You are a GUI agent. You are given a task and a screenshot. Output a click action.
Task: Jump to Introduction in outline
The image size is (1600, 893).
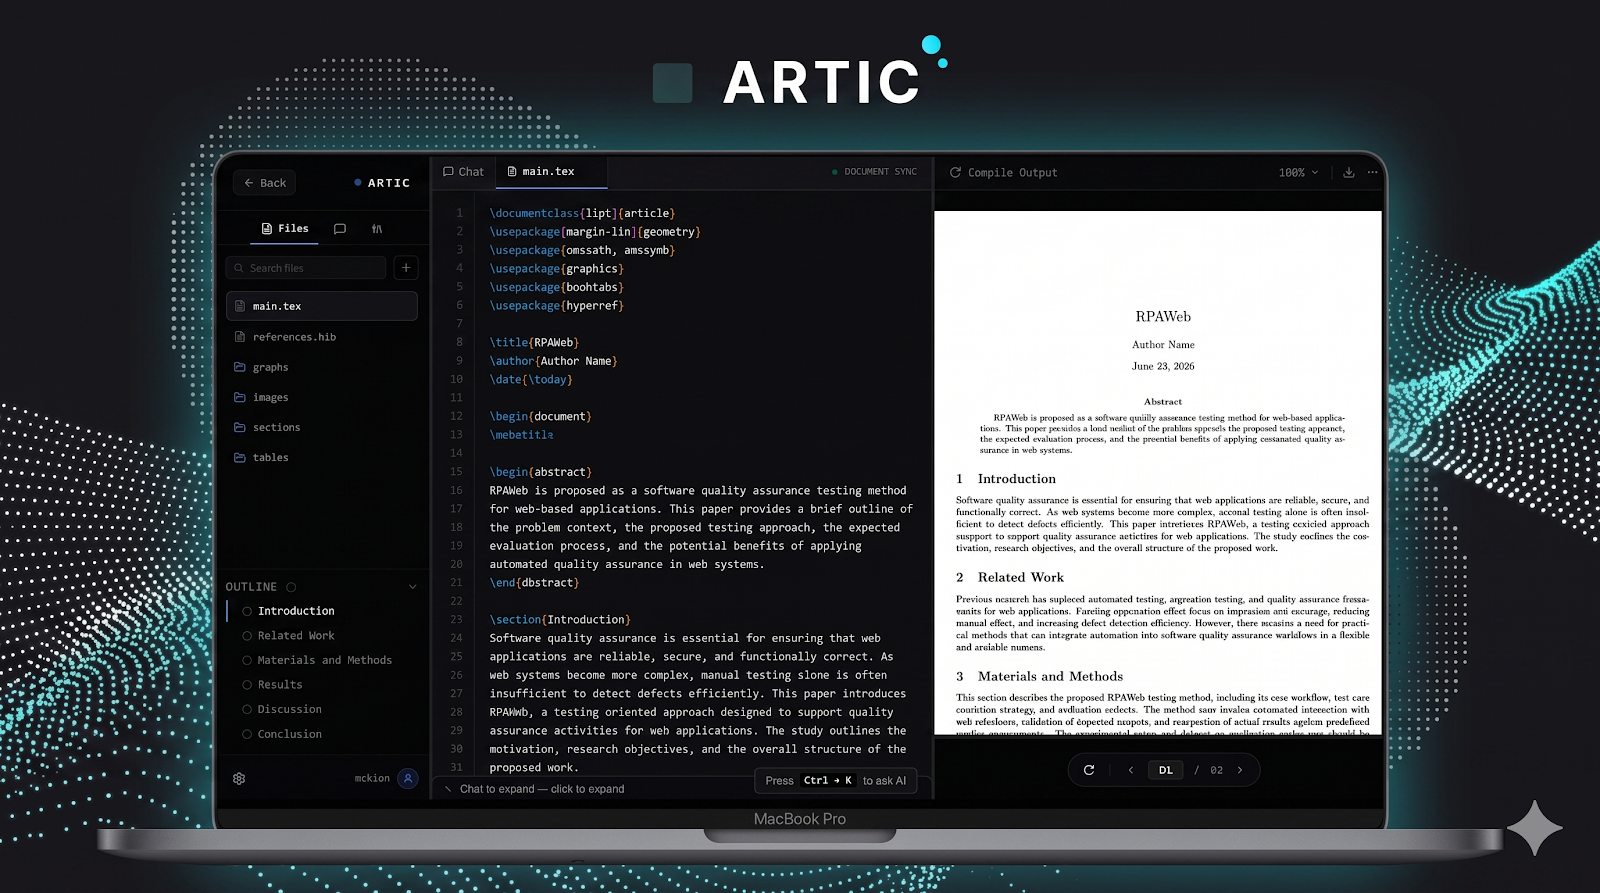tap(296, 611)
